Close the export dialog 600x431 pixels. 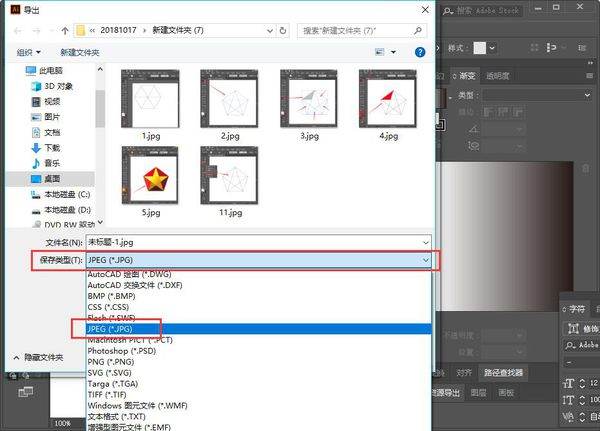(425, 10)
